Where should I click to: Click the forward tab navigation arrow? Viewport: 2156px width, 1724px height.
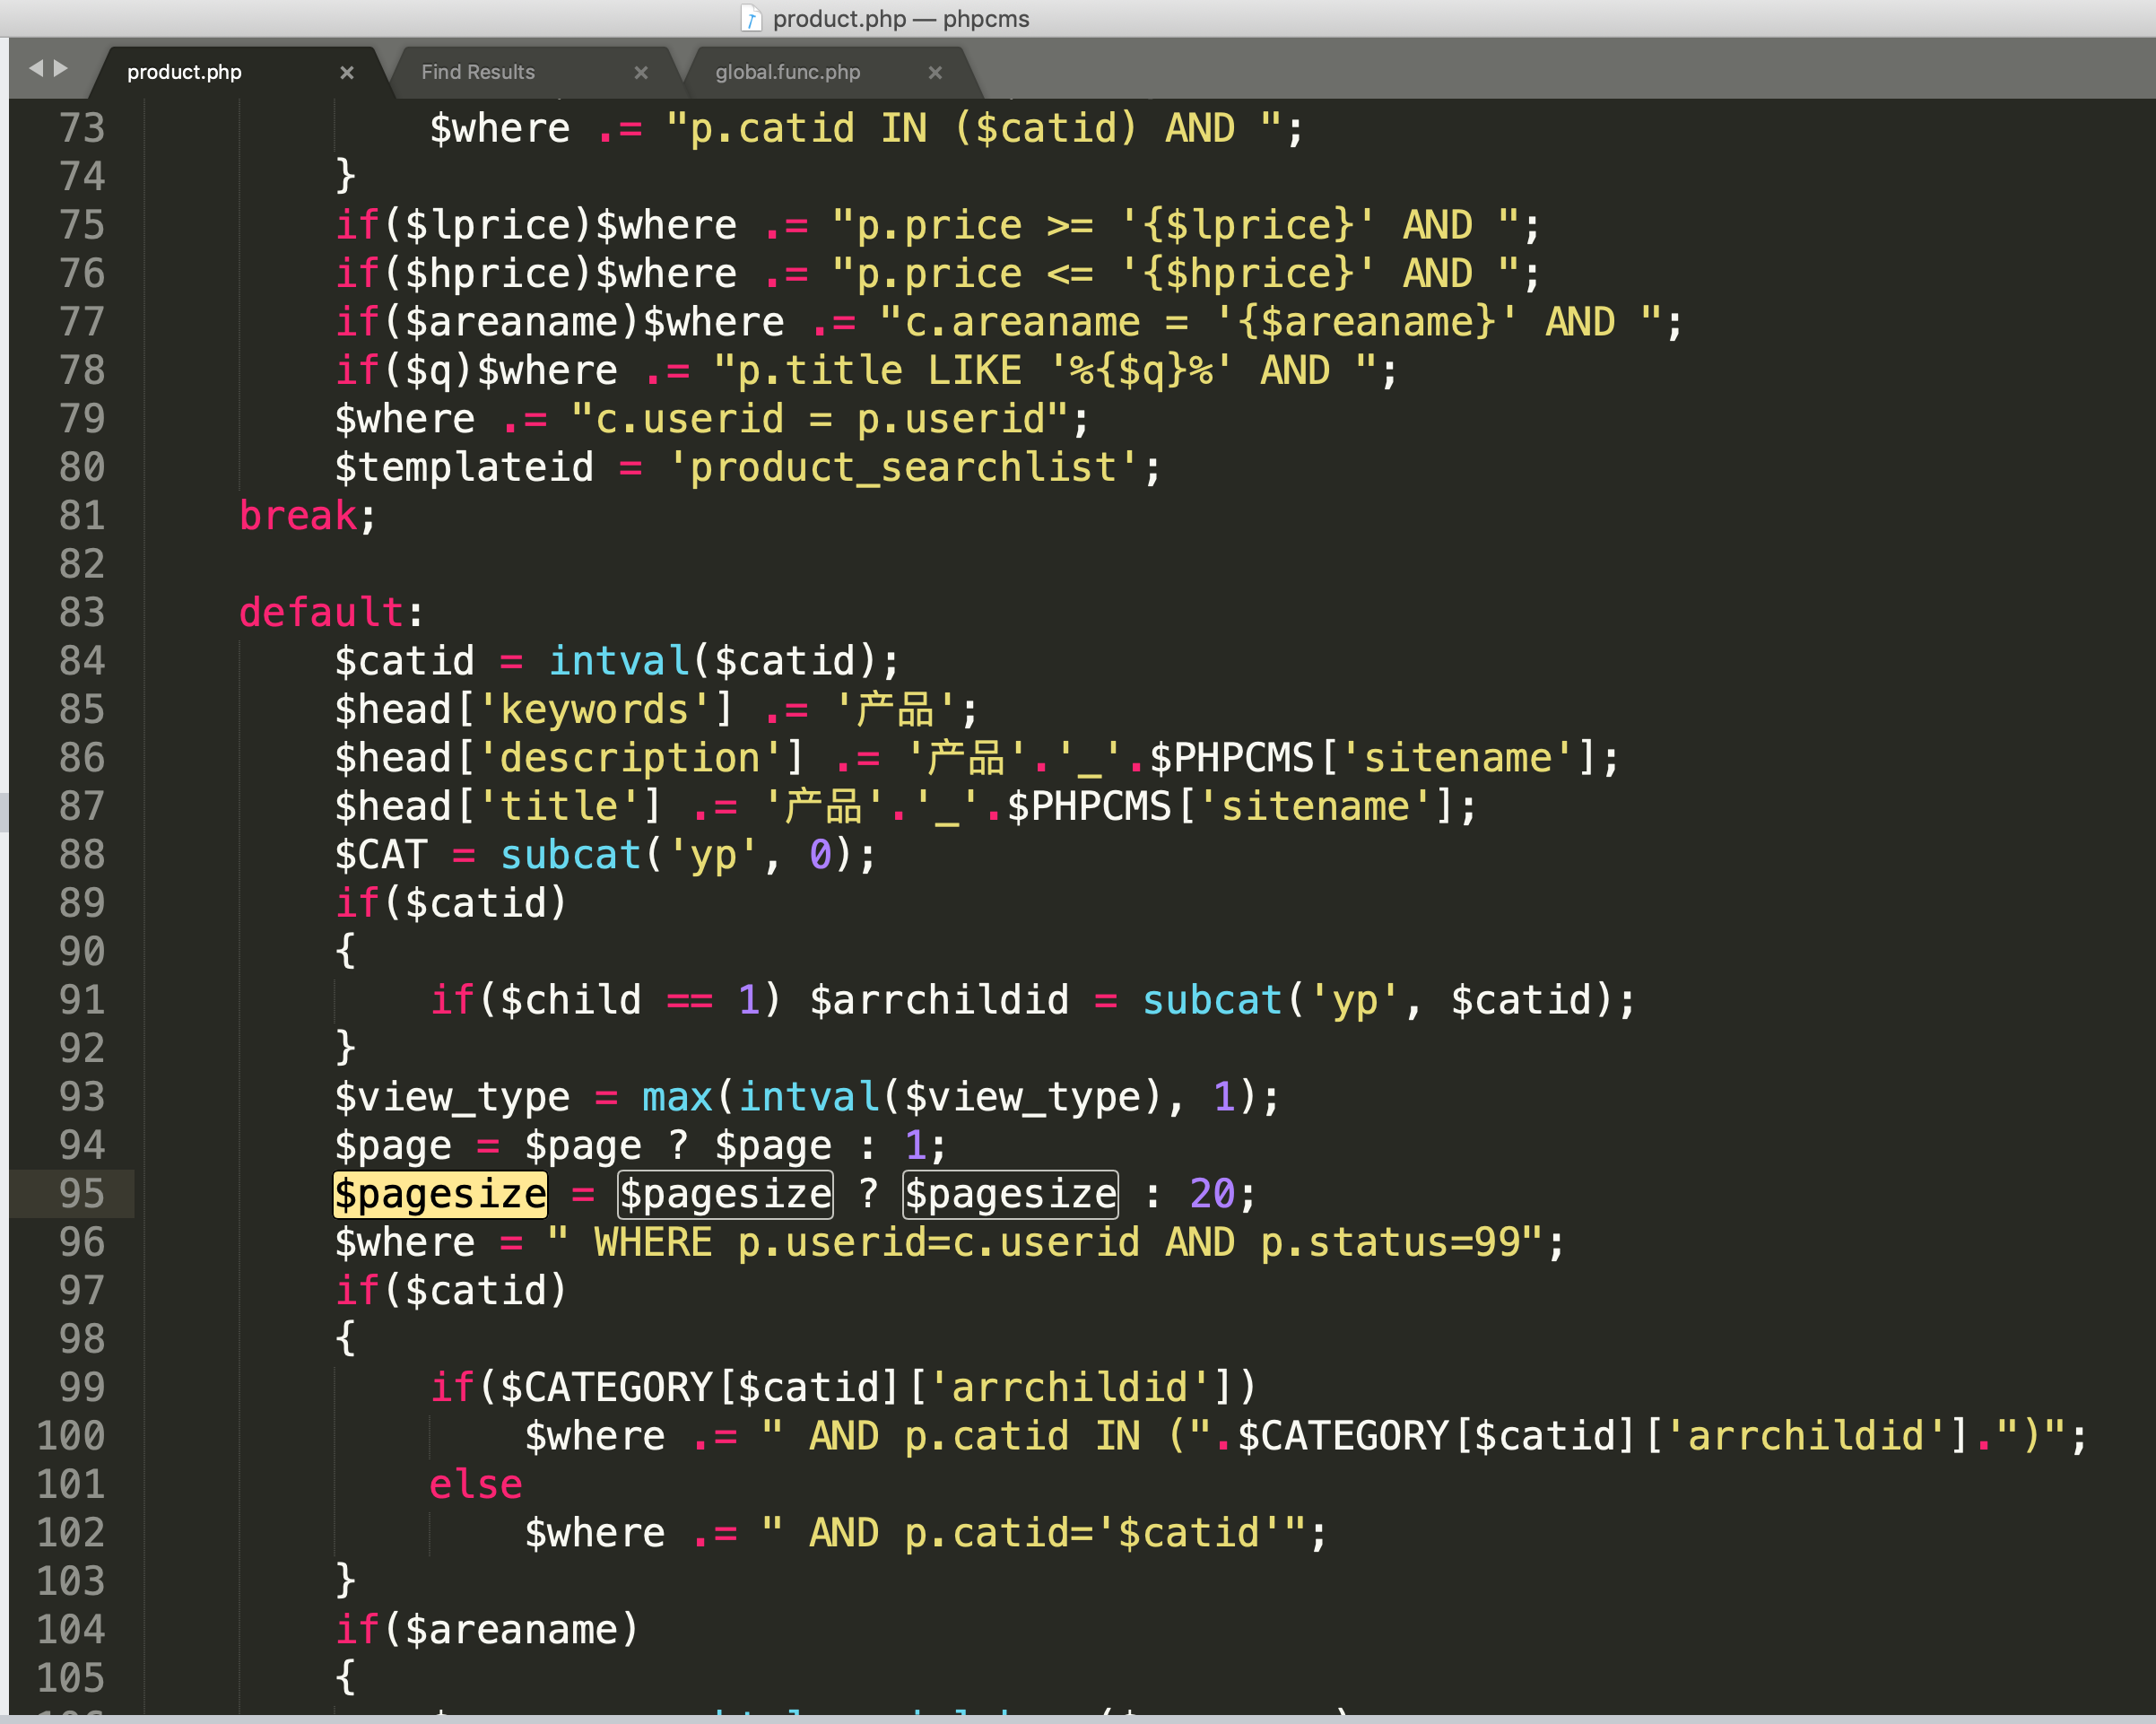[x=61, y=68]
